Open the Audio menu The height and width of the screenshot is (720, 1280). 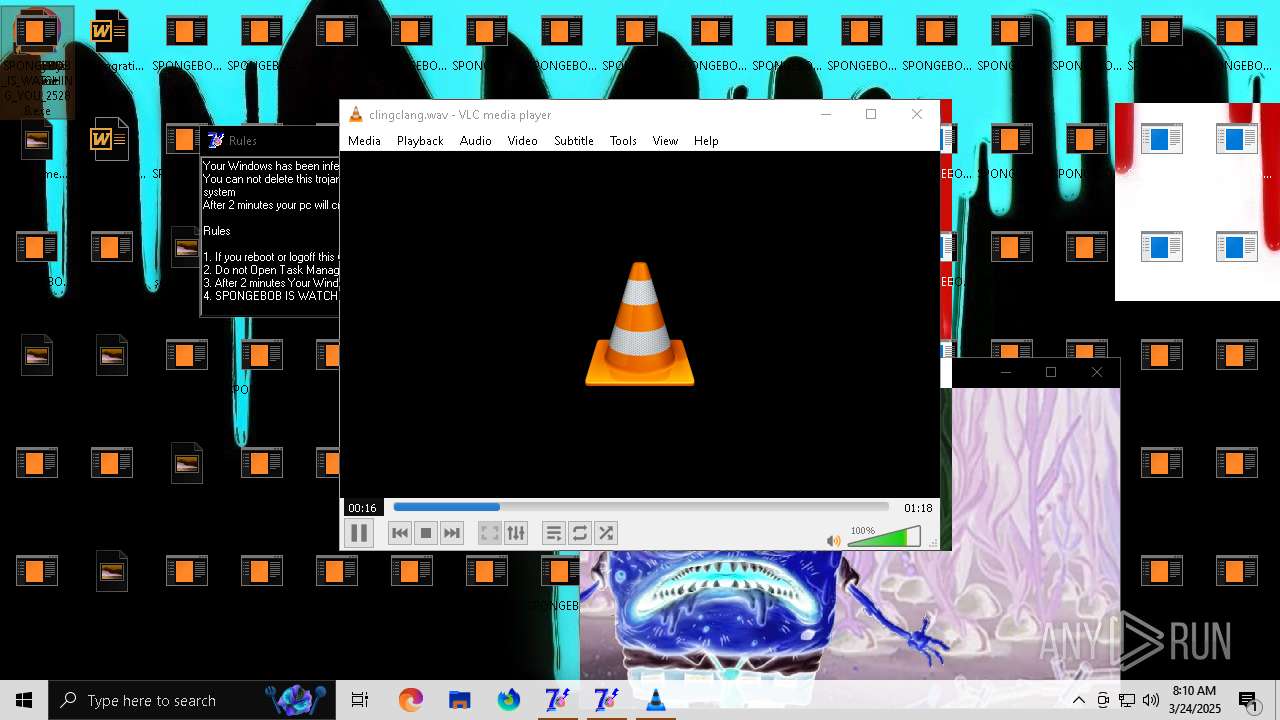[476, 141]
